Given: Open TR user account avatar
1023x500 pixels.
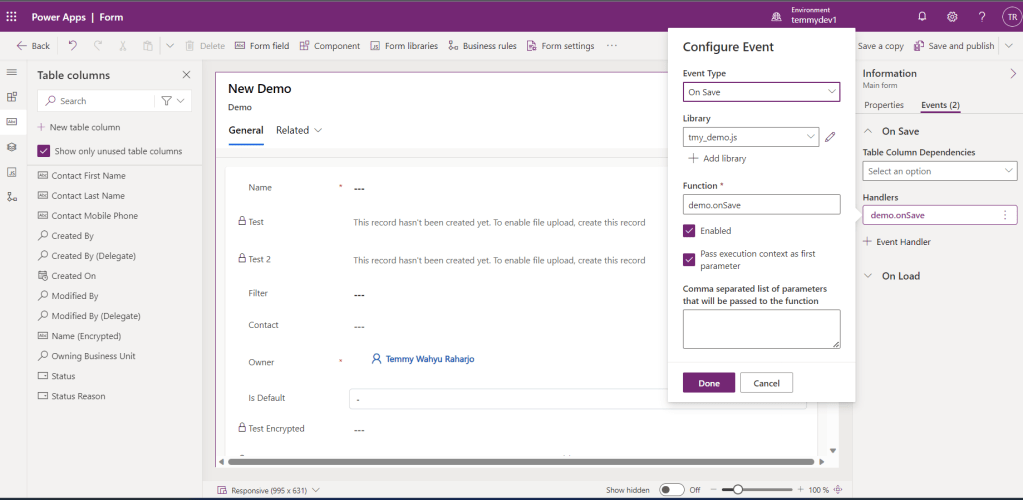Looking at the screenshot, I should point(1010,17).
